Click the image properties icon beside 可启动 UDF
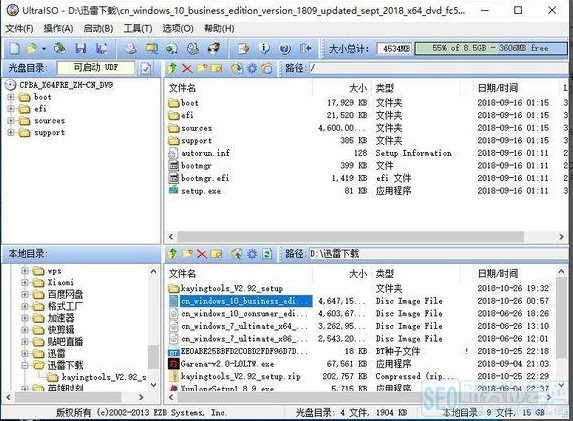 pyautogui.click(x=146, y=68)
